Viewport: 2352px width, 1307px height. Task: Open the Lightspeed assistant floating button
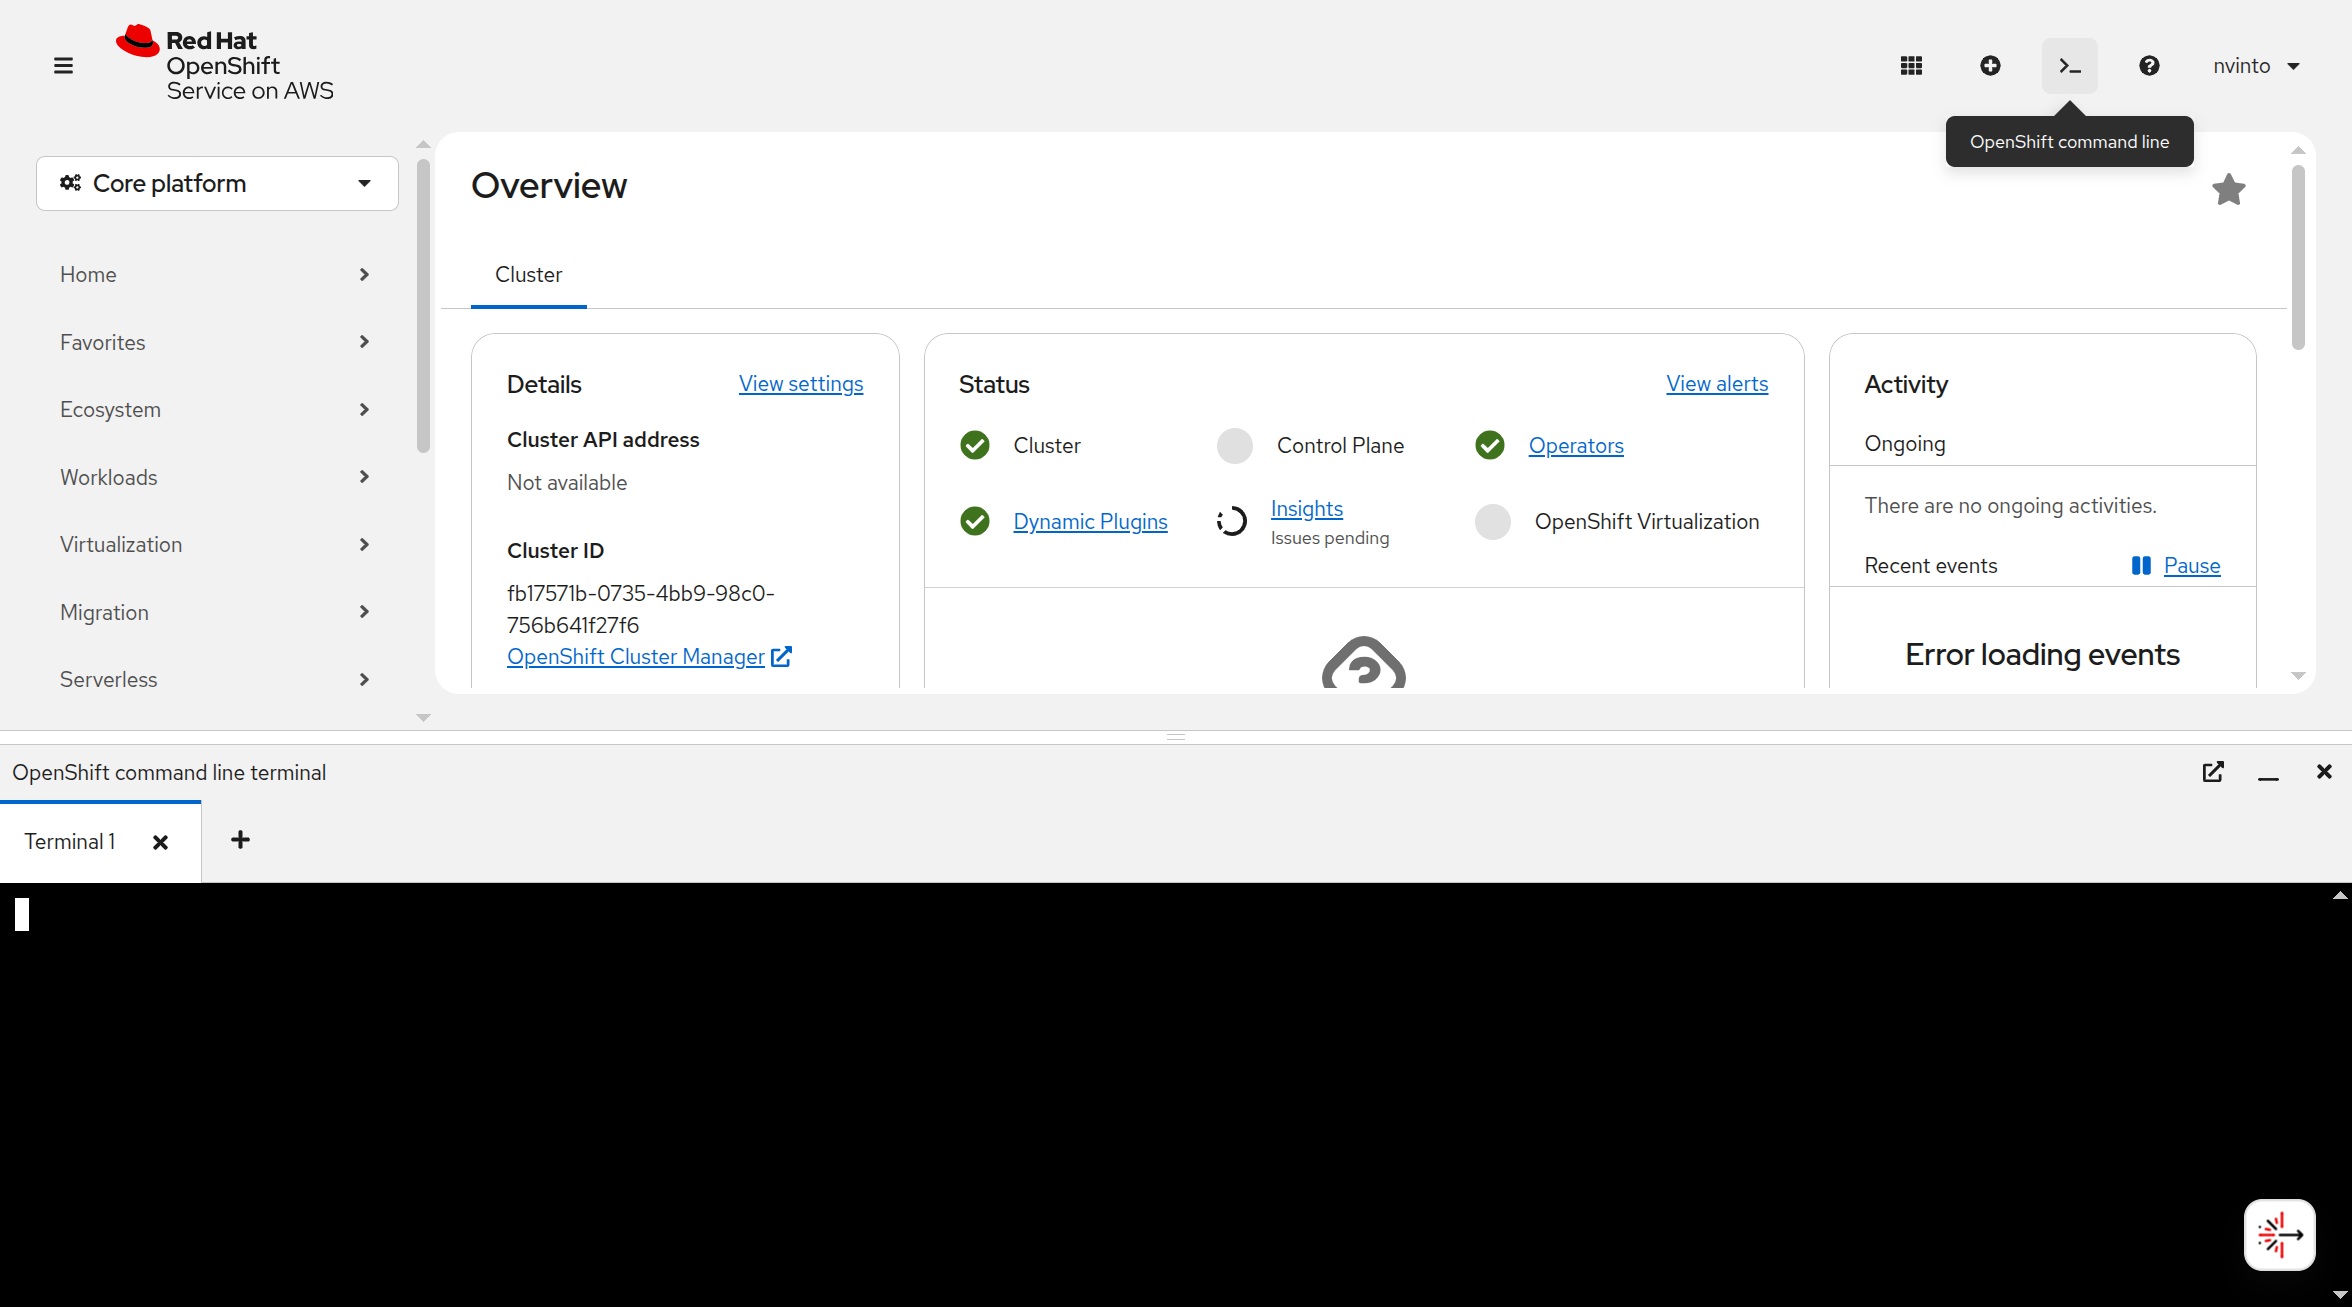tap(2280, 1235)
